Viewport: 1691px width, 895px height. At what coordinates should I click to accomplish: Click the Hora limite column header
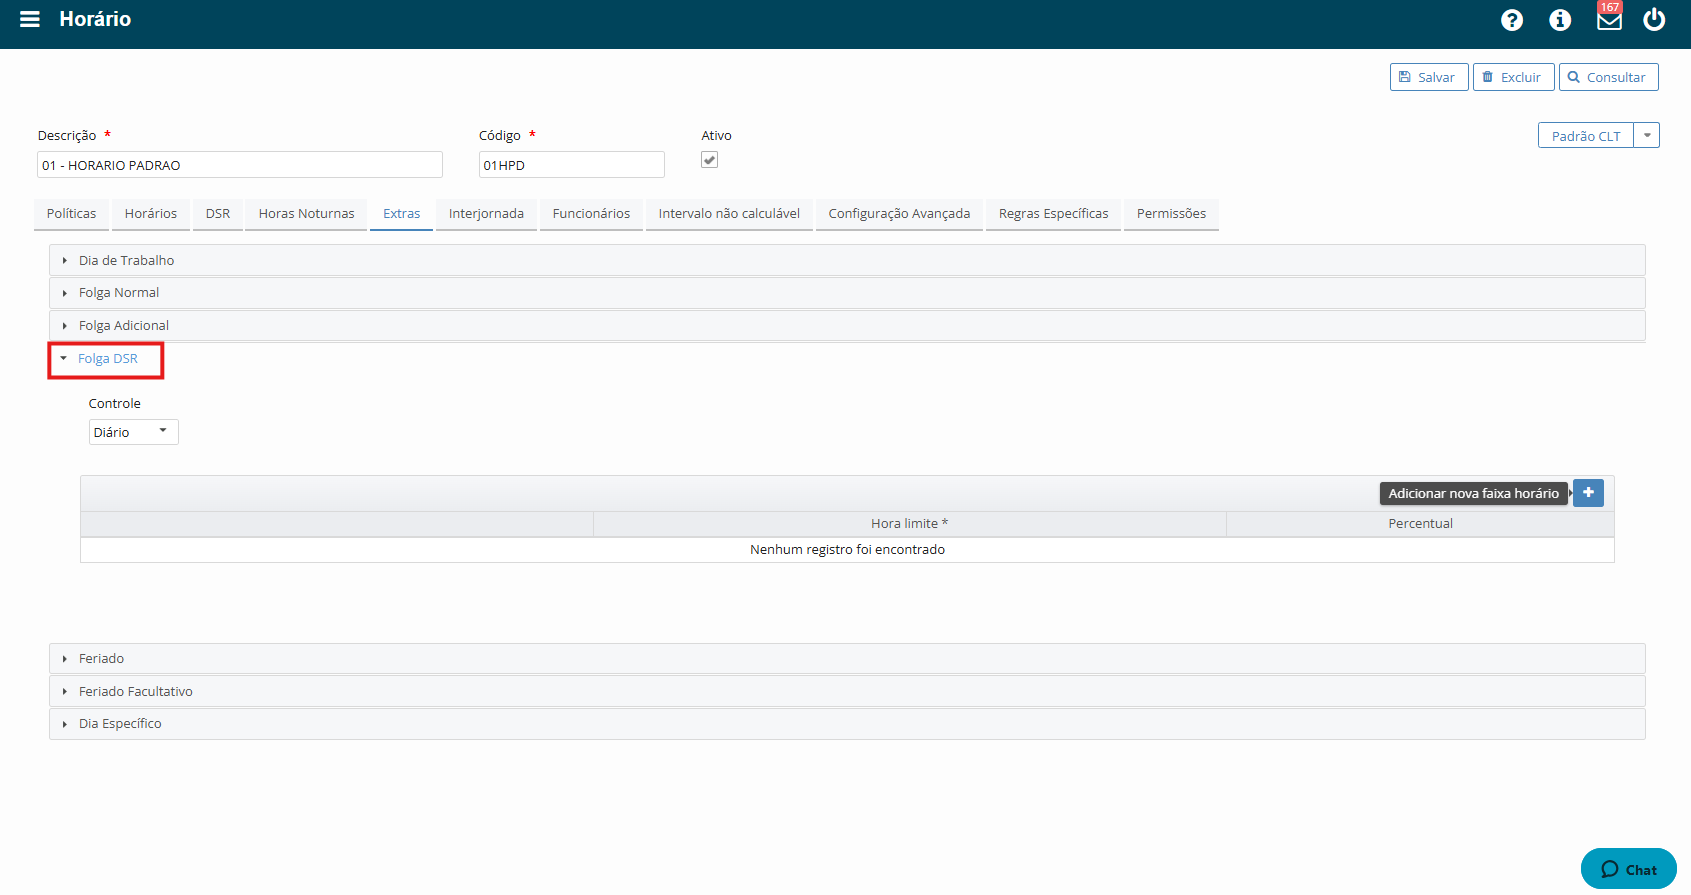click(910, 524)
